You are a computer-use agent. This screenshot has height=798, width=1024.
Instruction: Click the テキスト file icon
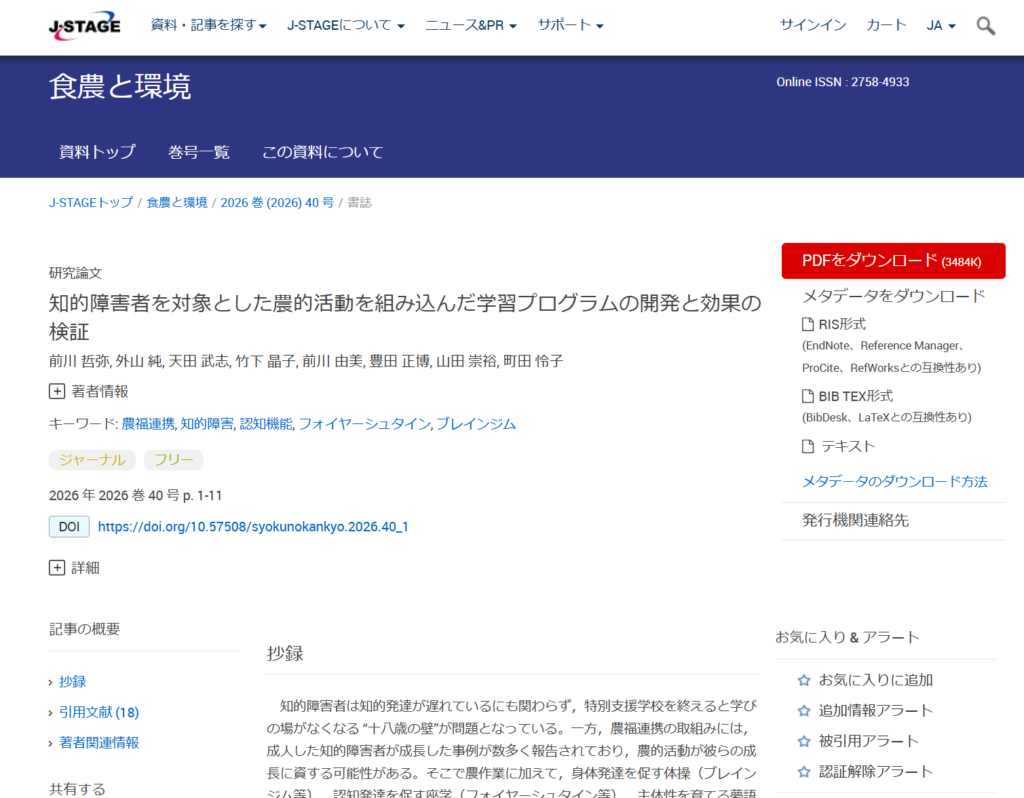click(x=808, y=446)
